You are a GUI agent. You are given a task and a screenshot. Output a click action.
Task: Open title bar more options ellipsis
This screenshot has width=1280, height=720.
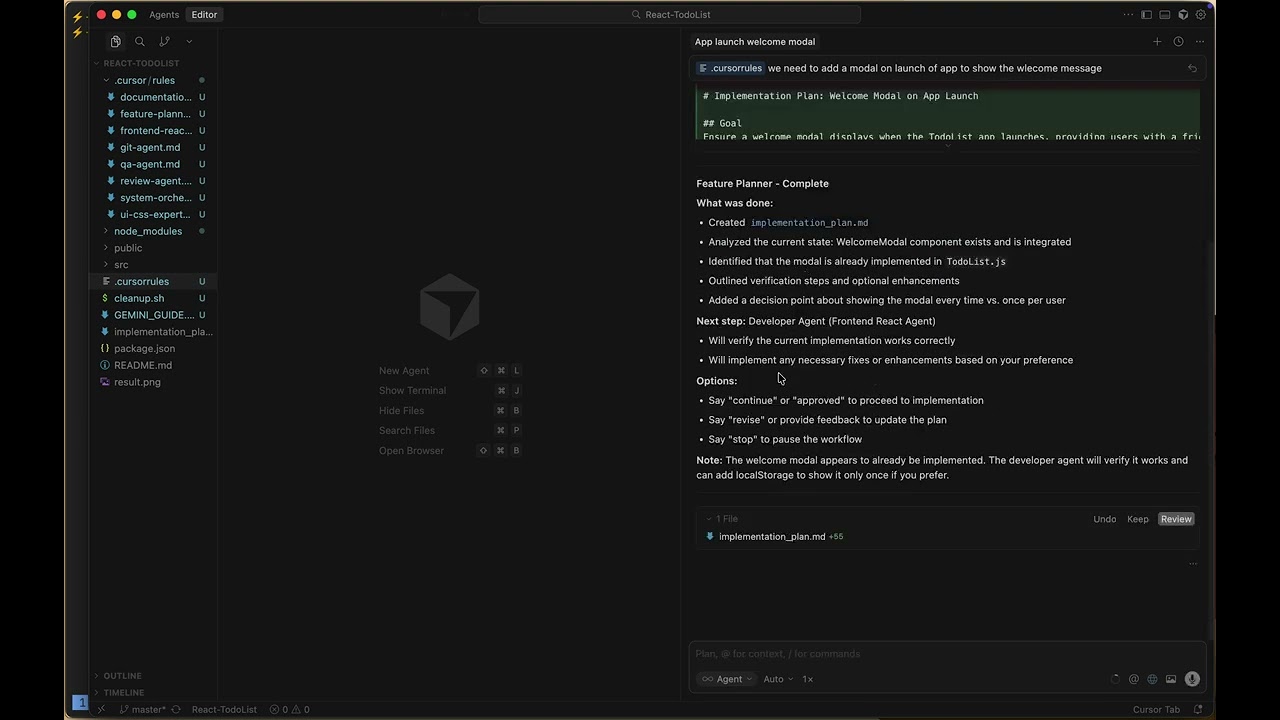click(x=1128, y=15)
